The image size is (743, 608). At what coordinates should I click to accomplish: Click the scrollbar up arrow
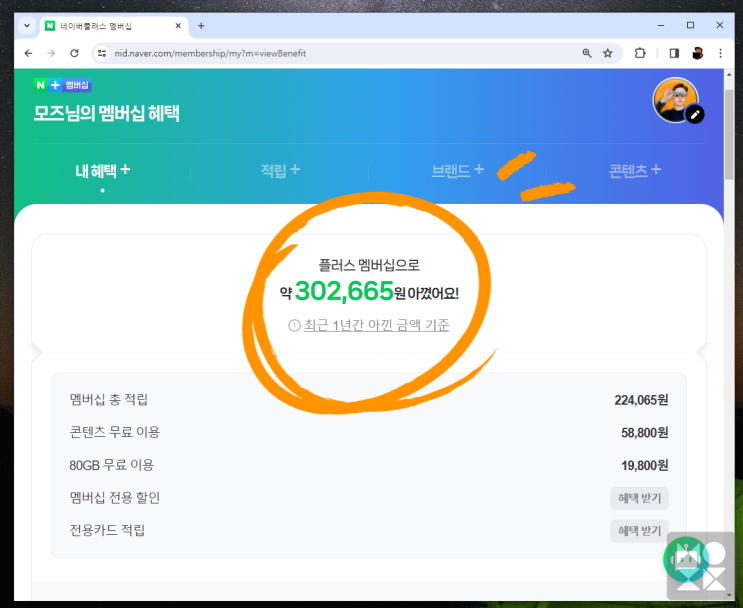click(729, 75)
